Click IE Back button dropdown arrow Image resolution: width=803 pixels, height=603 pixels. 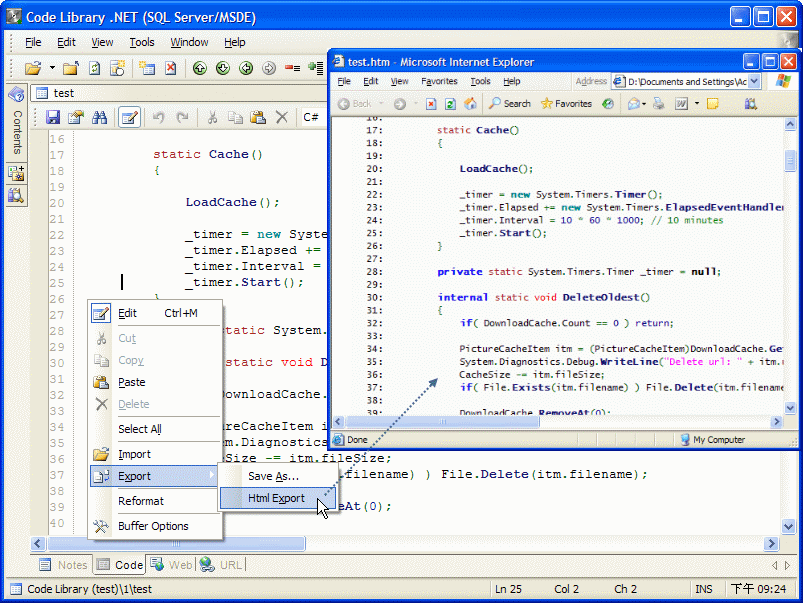click(381, 103)
